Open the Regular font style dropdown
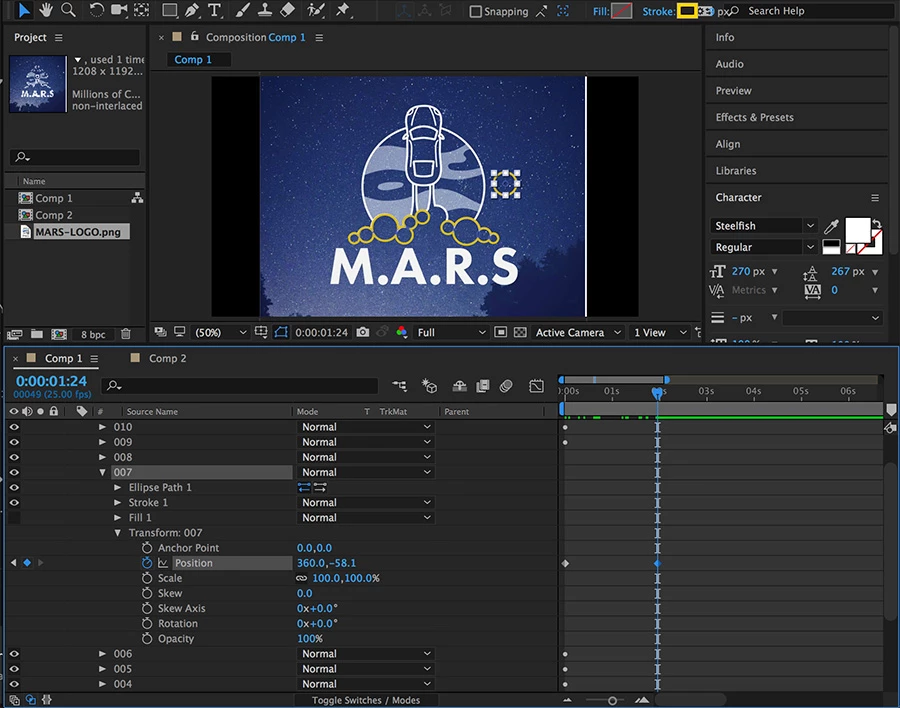The height and width of the screenshot is (708, 900). coord(764,247)
